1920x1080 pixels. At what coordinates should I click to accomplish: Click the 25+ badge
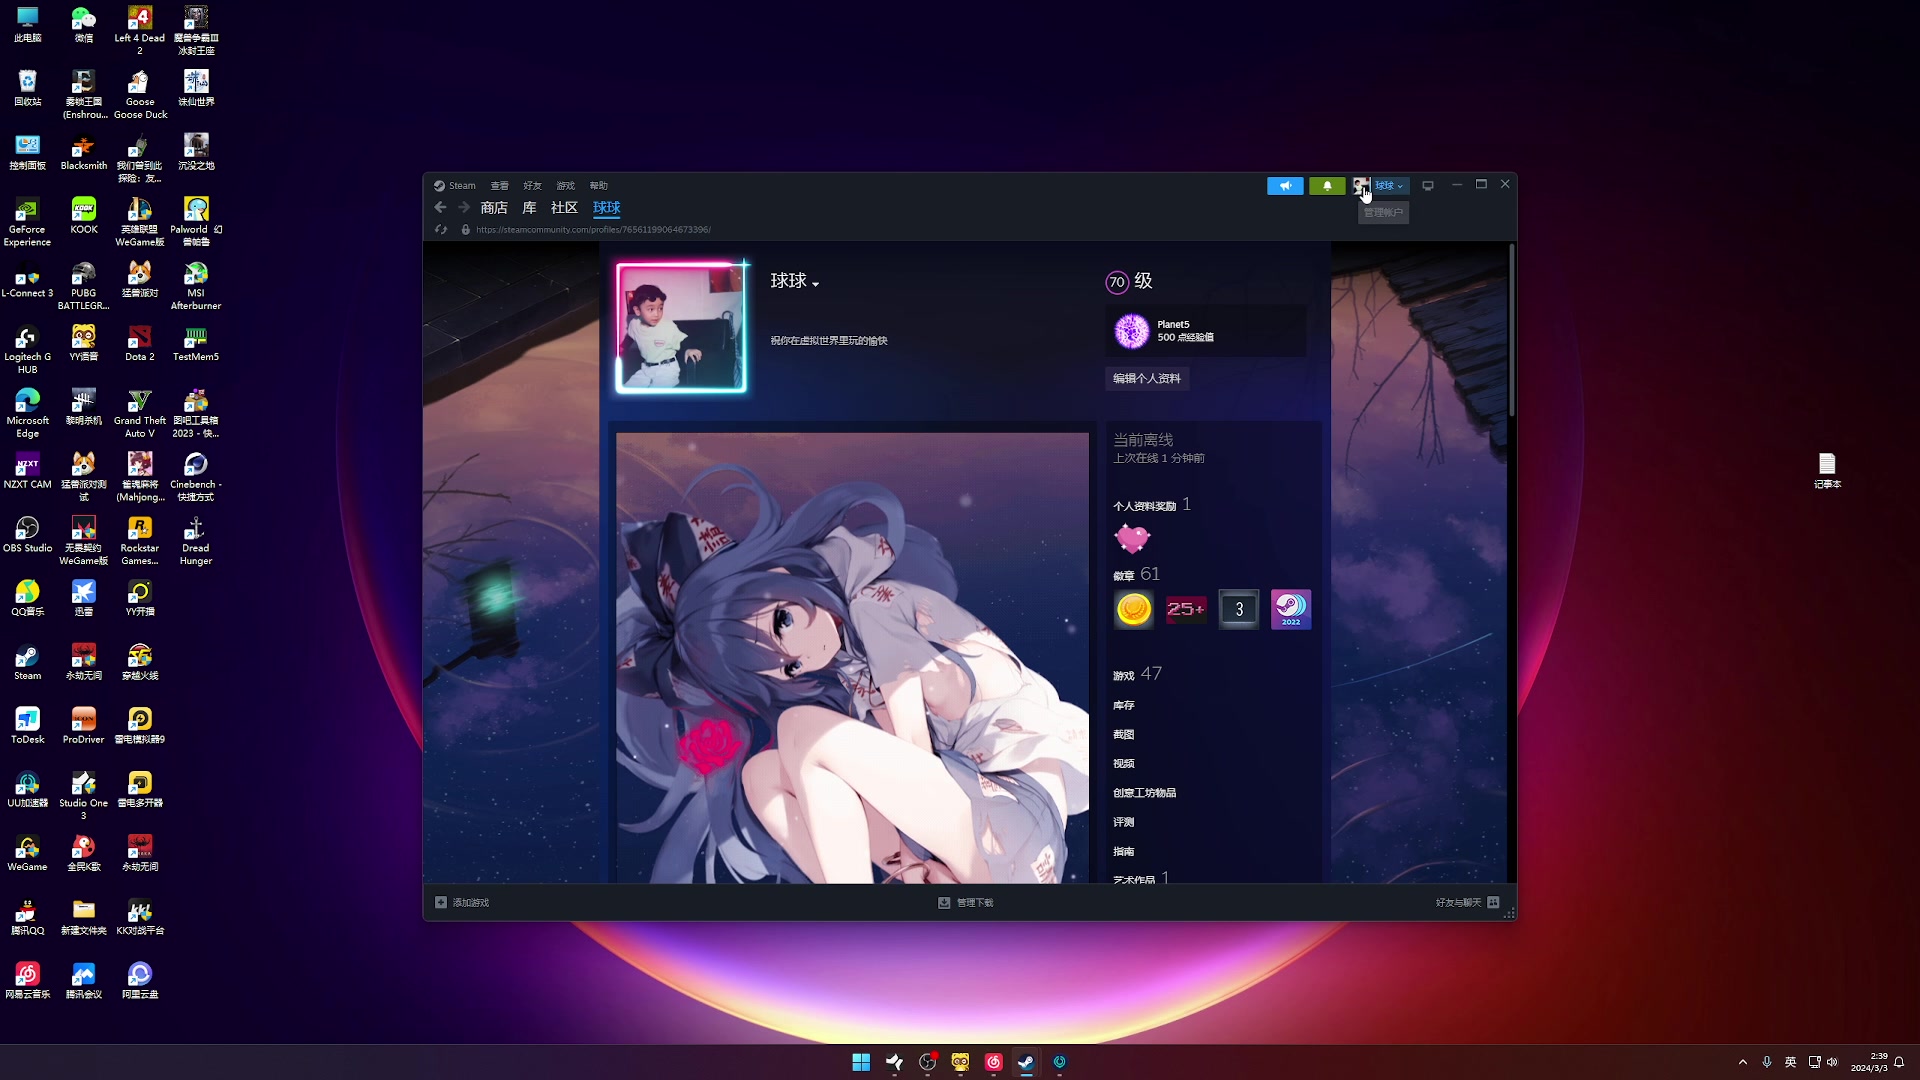[x=1186, y=609]
